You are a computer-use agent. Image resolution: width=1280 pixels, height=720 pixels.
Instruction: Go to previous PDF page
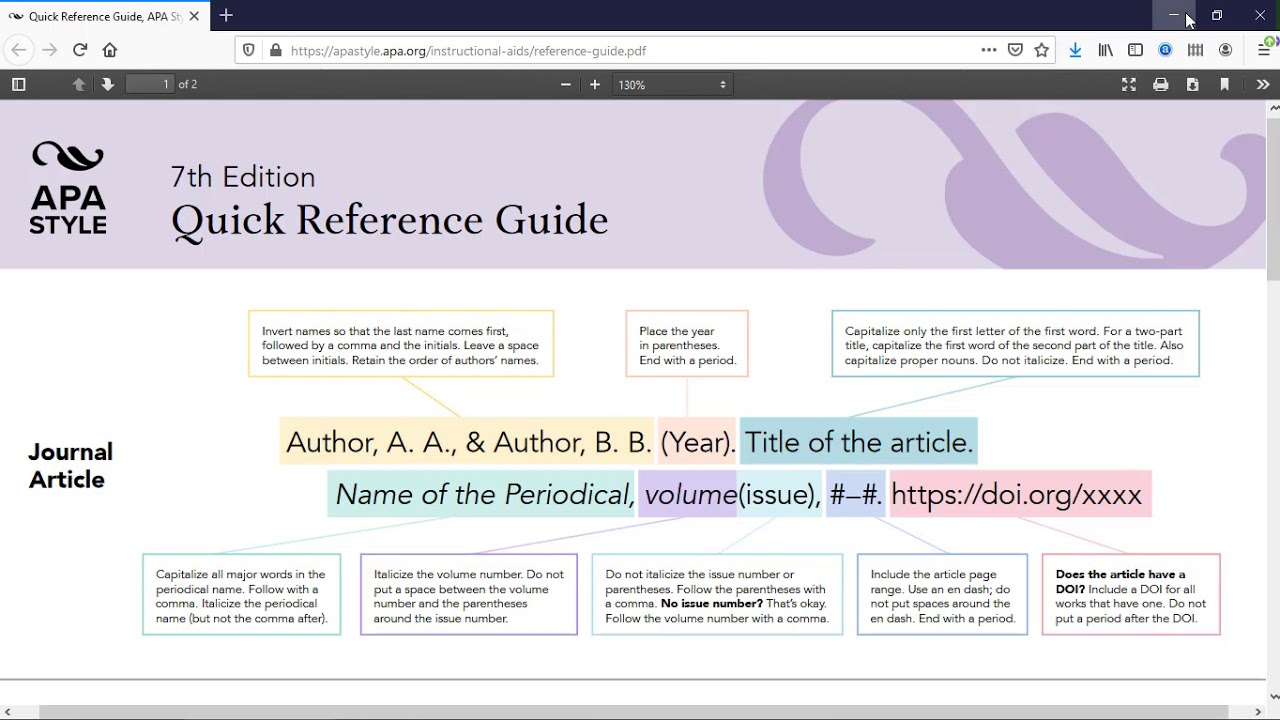point(79,85)
